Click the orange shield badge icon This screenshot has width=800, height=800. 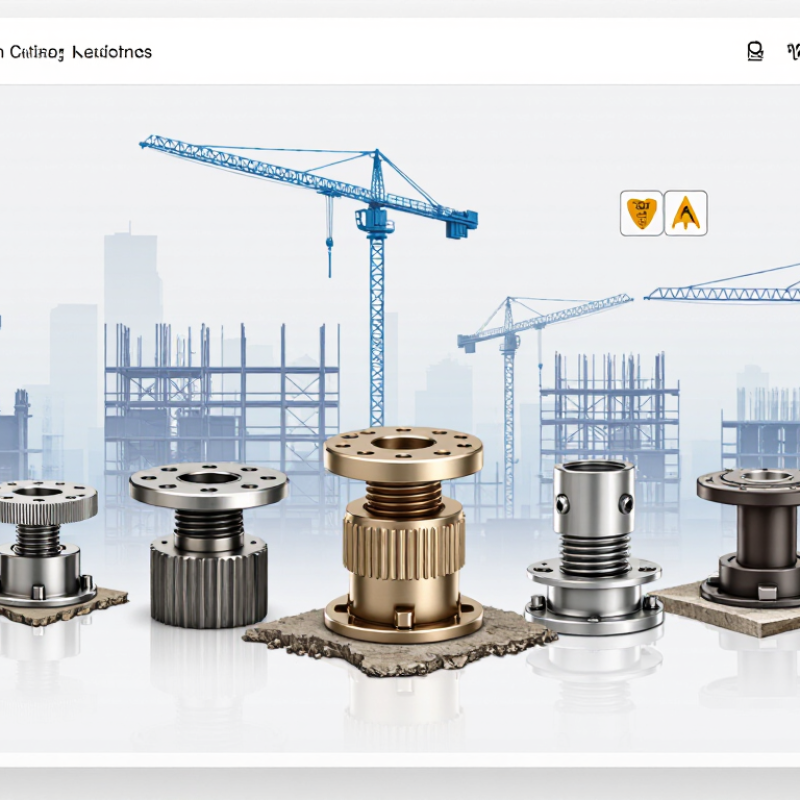pos(641,213)
